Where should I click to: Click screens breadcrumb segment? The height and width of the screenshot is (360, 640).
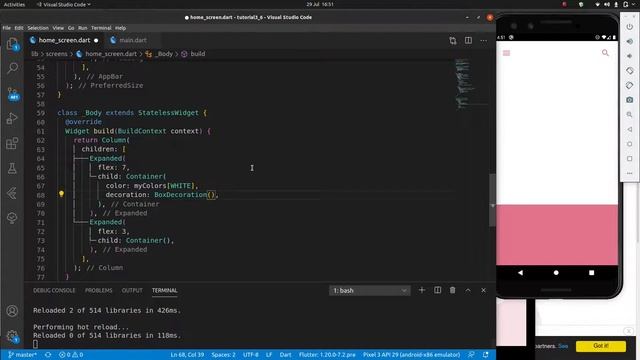click(x=56, y=54)
